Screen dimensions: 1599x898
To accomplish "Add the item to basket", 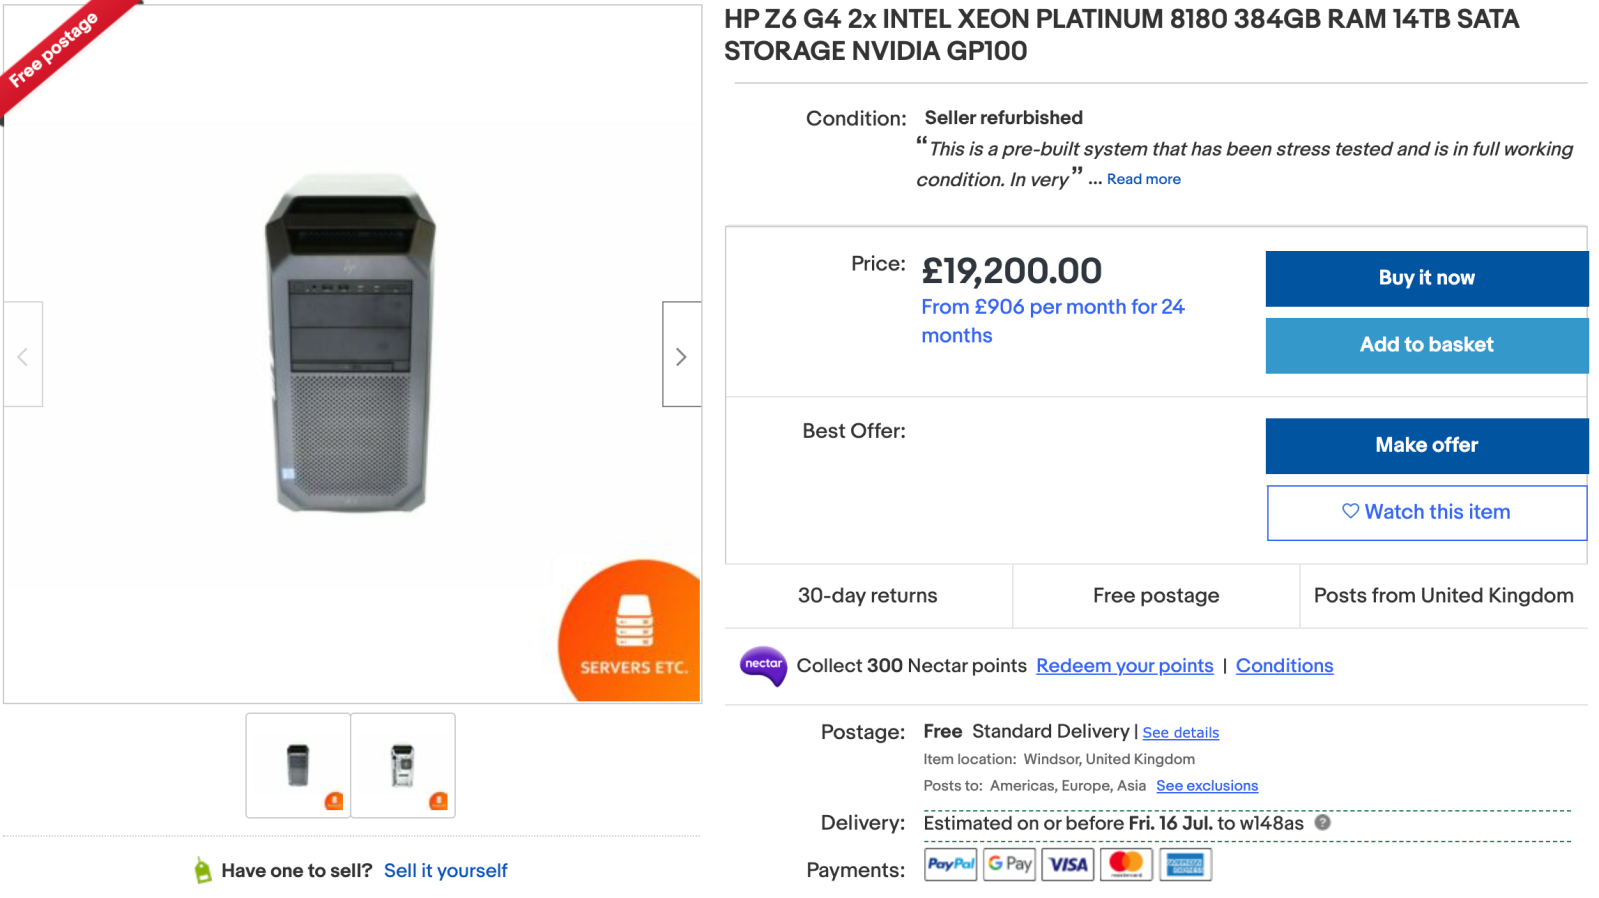I will (1426, 345).
